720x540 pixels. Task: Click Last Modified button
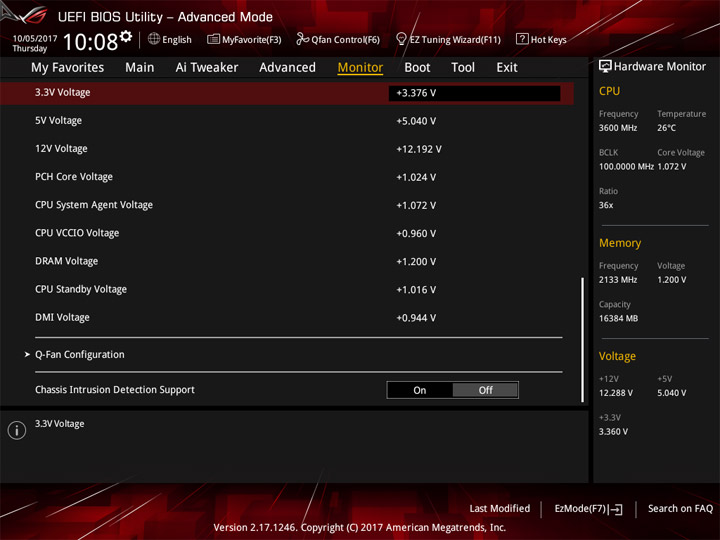[500, 508]
